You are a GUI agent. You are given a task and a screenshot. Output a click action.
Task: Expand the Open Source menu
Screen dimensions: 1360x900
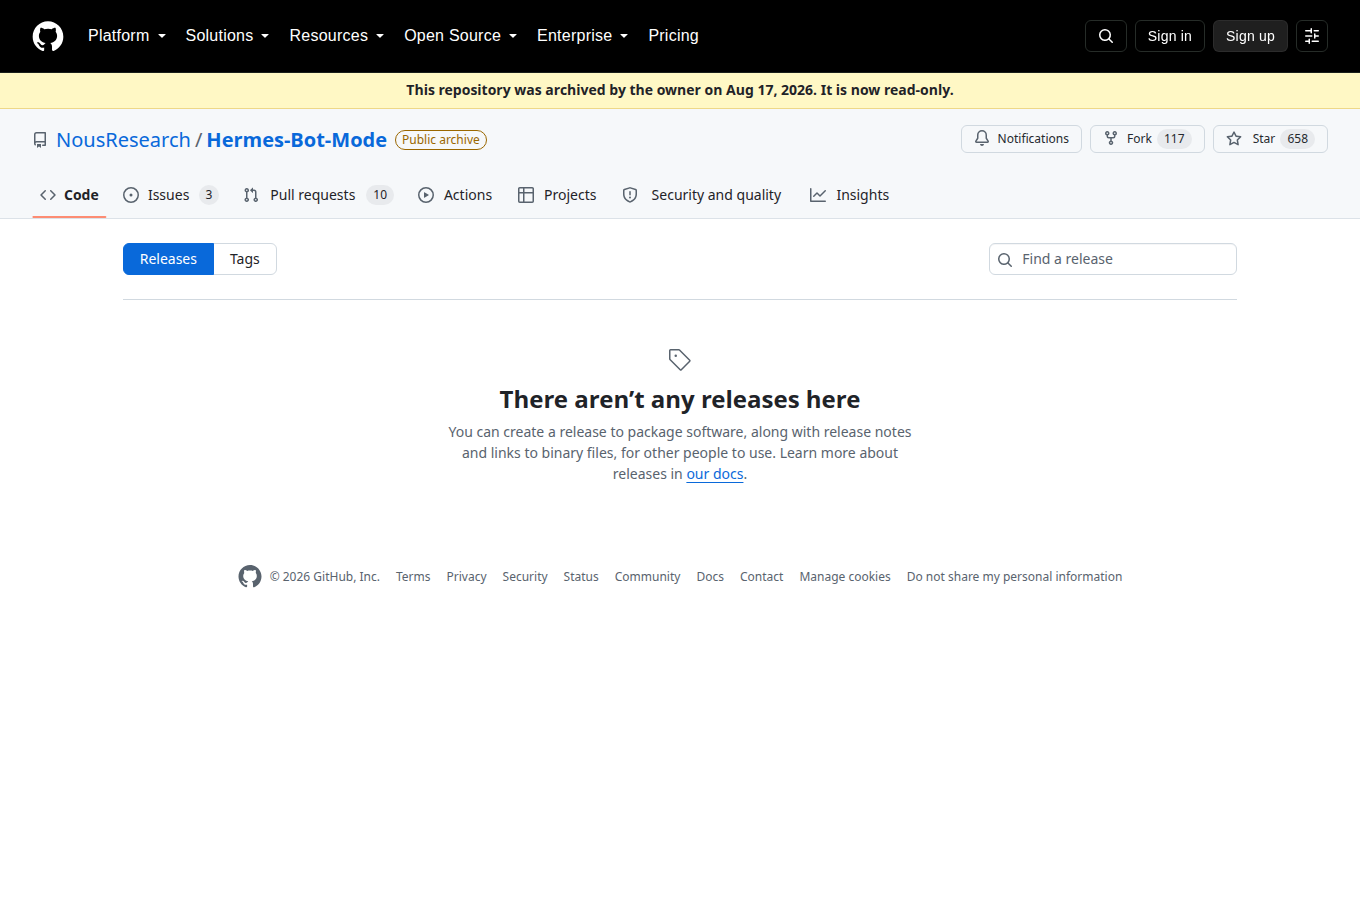point(460,36)
